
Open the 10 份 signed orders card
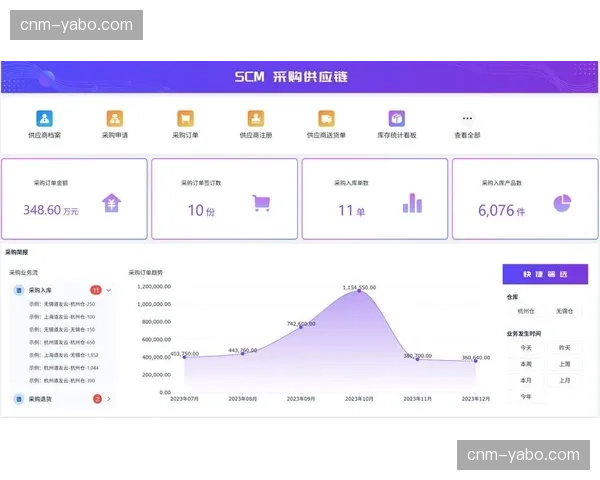point(225,199)
